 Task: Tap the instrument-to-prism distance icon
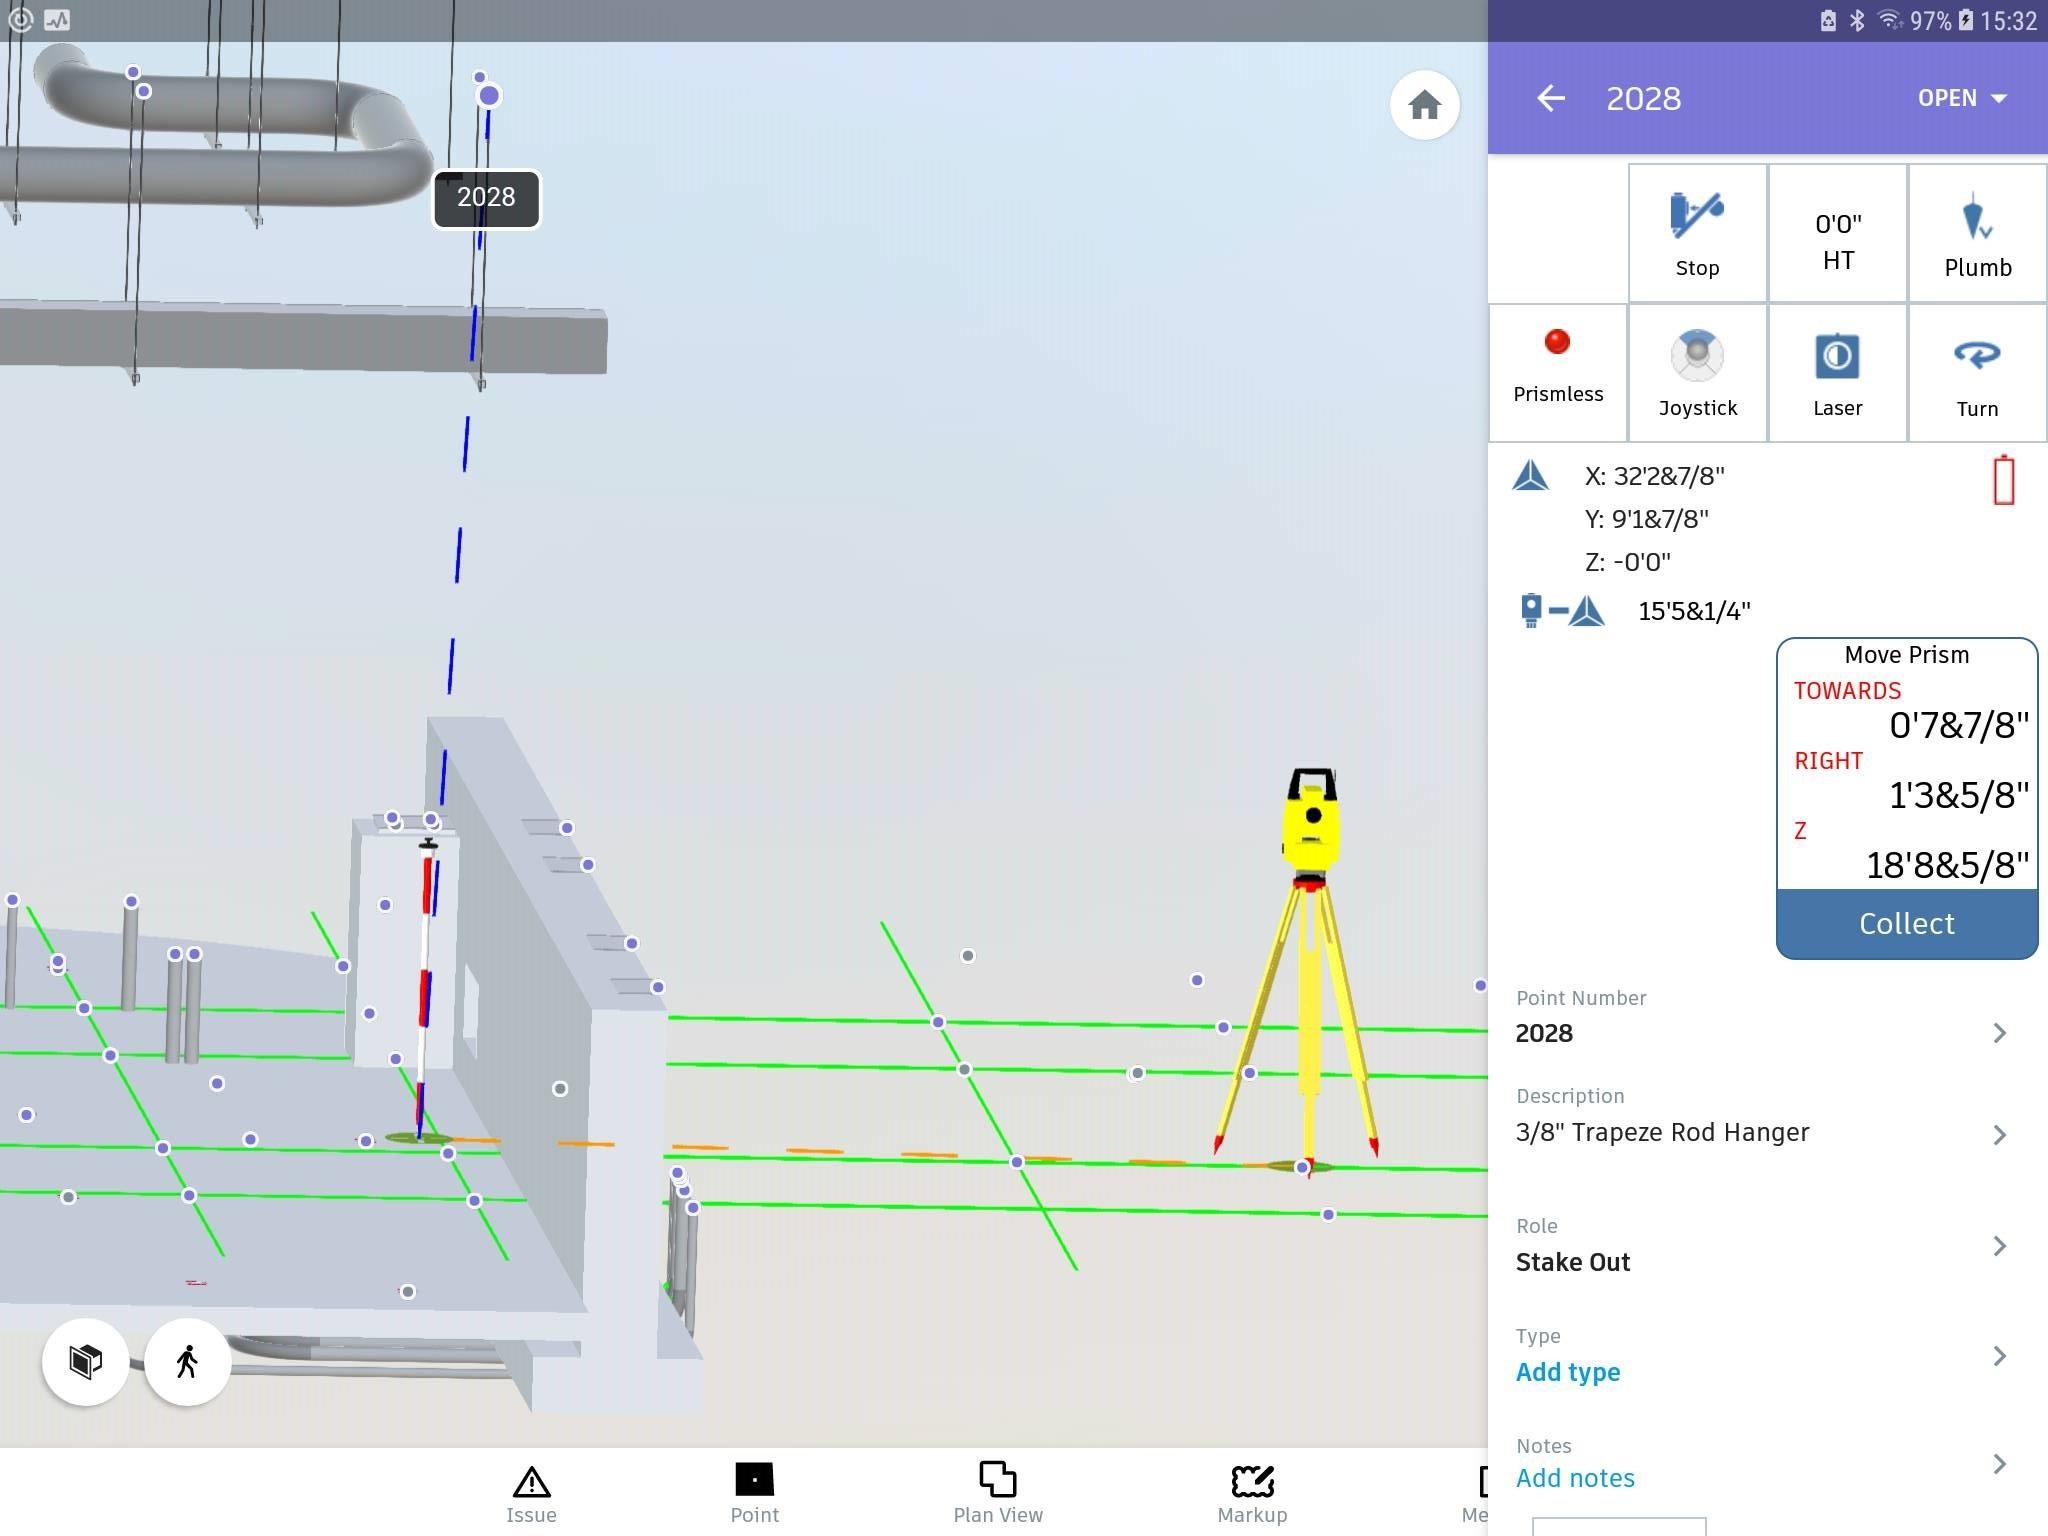pyautogui.click(x=1561, y=610)
